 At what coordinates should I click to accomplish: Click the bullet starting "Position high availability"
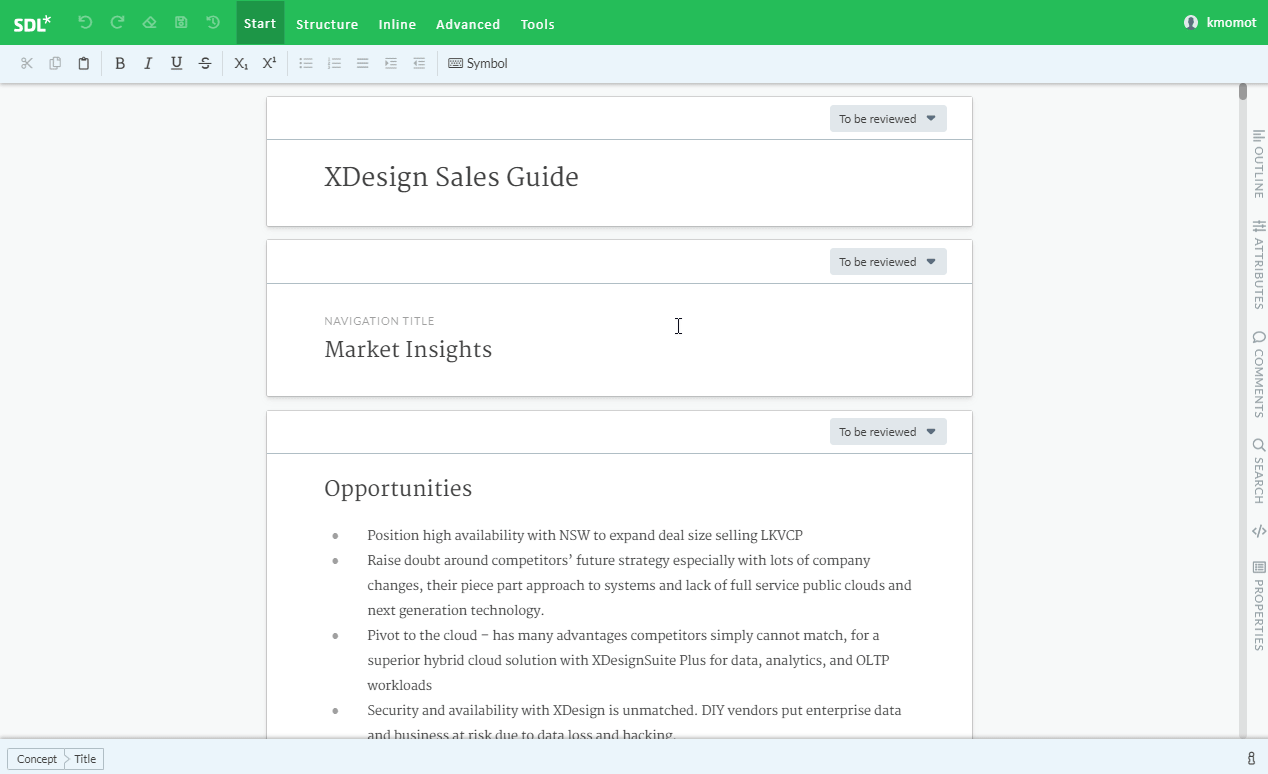[585, 535]
